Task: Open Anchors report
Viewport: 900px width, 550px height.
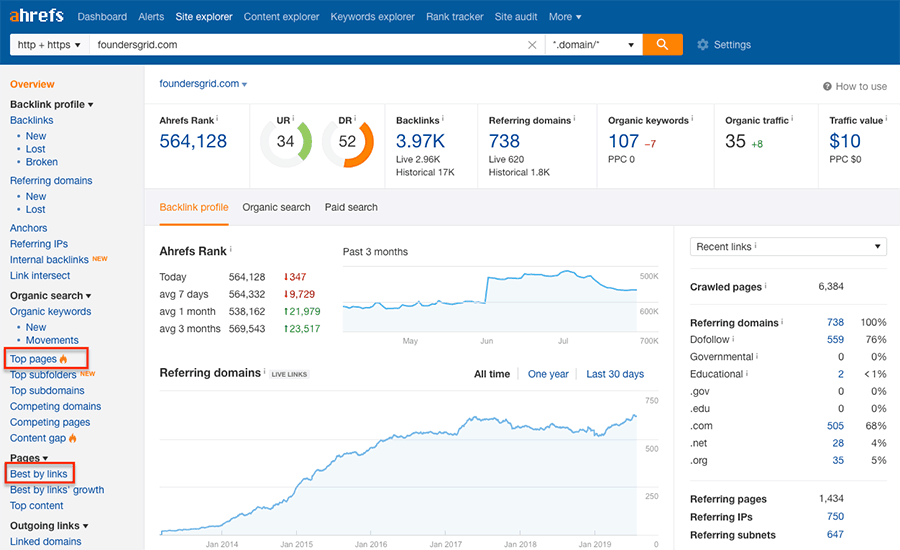Action: click(x=28, y=228)
